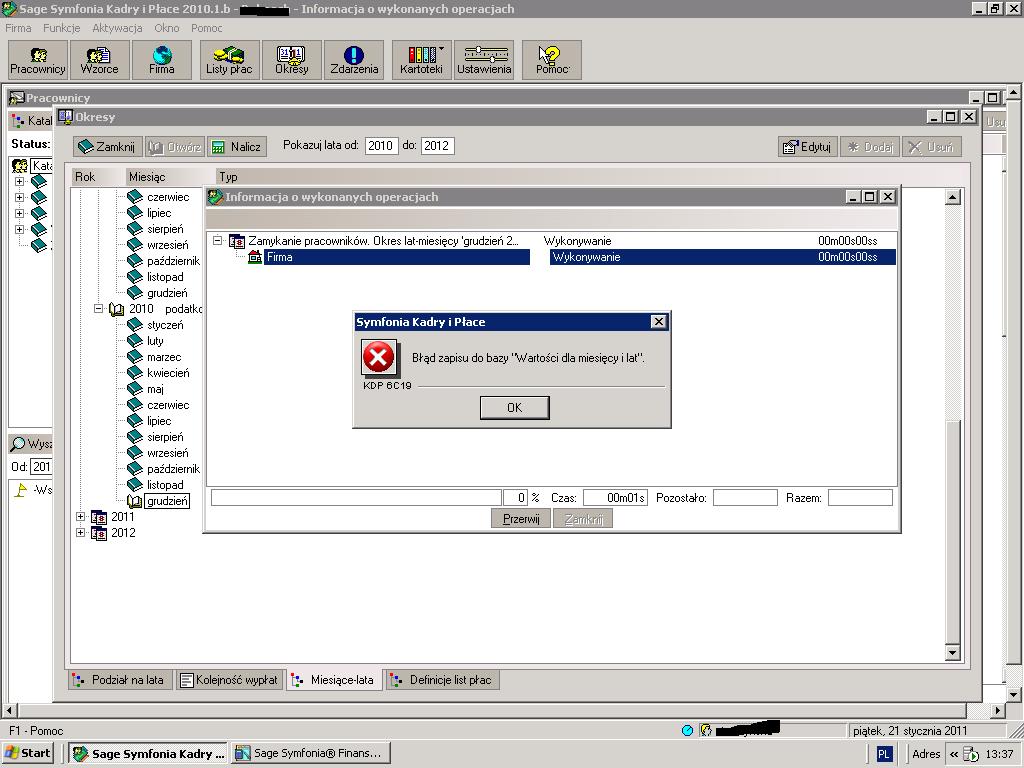This screenshot has height=768, width=1024.
Task: Expand the taskbar chevron next to Adres
Action: click(x=954, y=754)
